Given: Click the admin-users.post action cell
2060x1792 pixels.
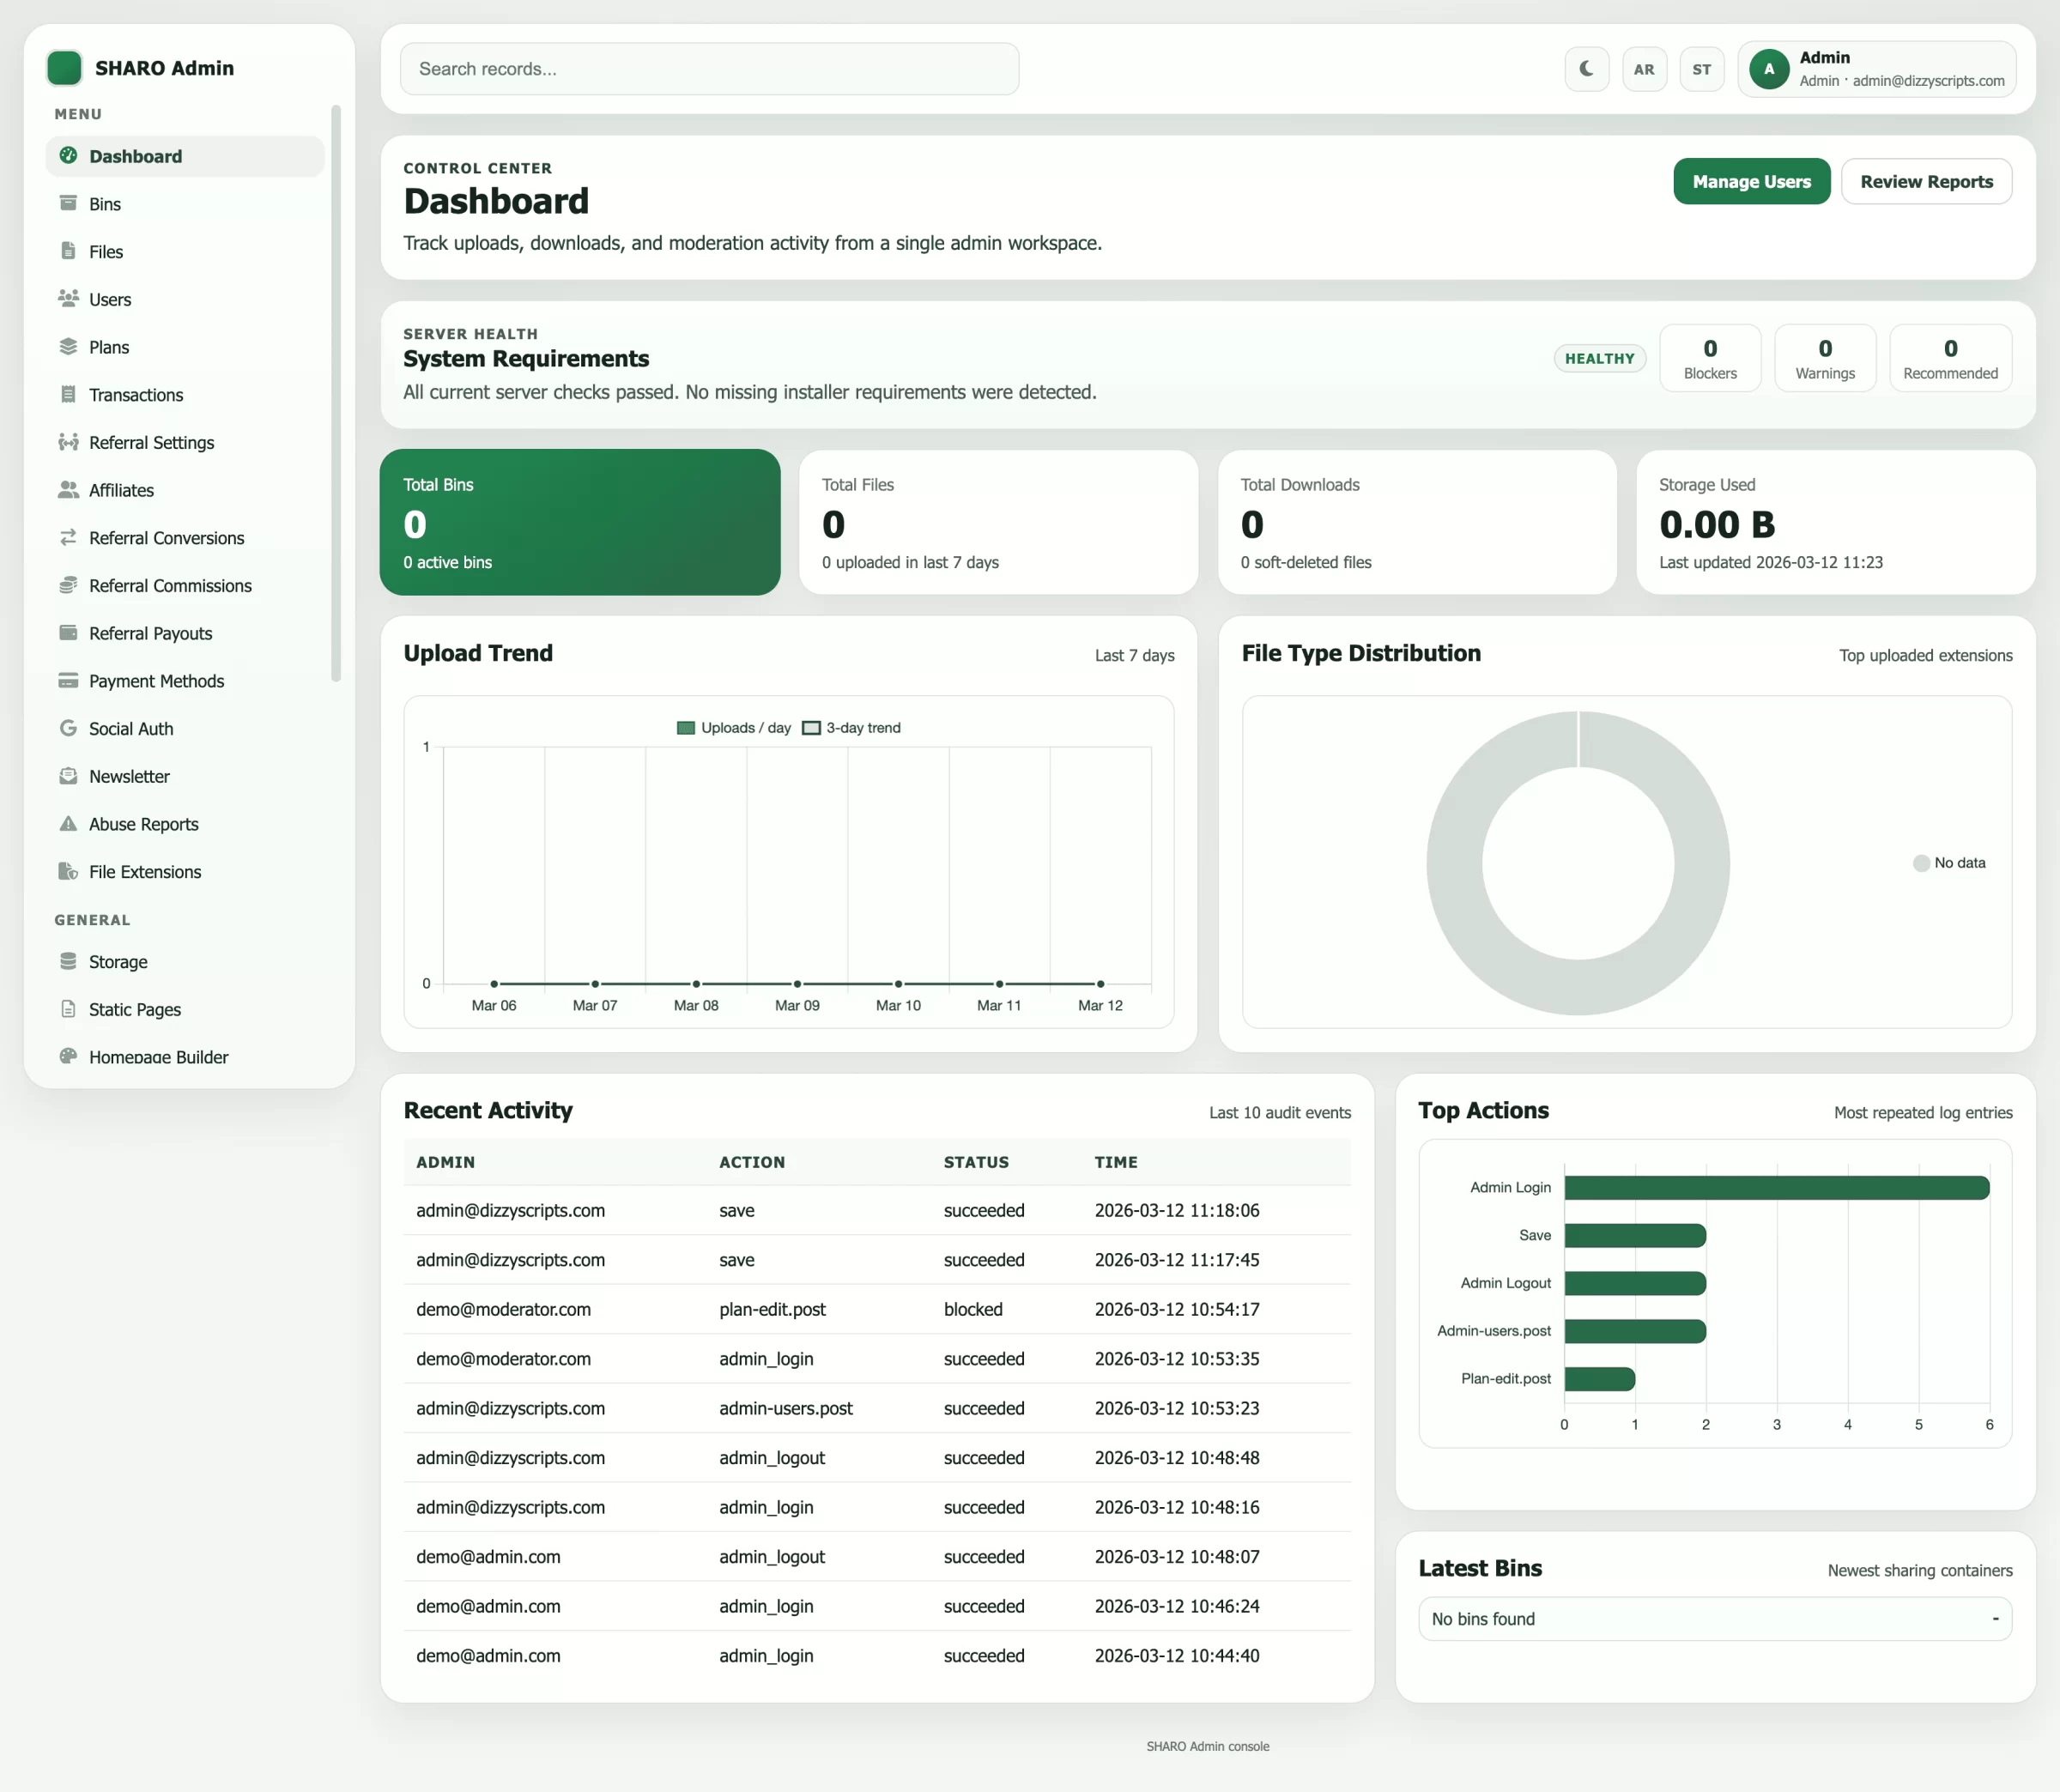Looking at the screenshot, I should pos(785,1408).
